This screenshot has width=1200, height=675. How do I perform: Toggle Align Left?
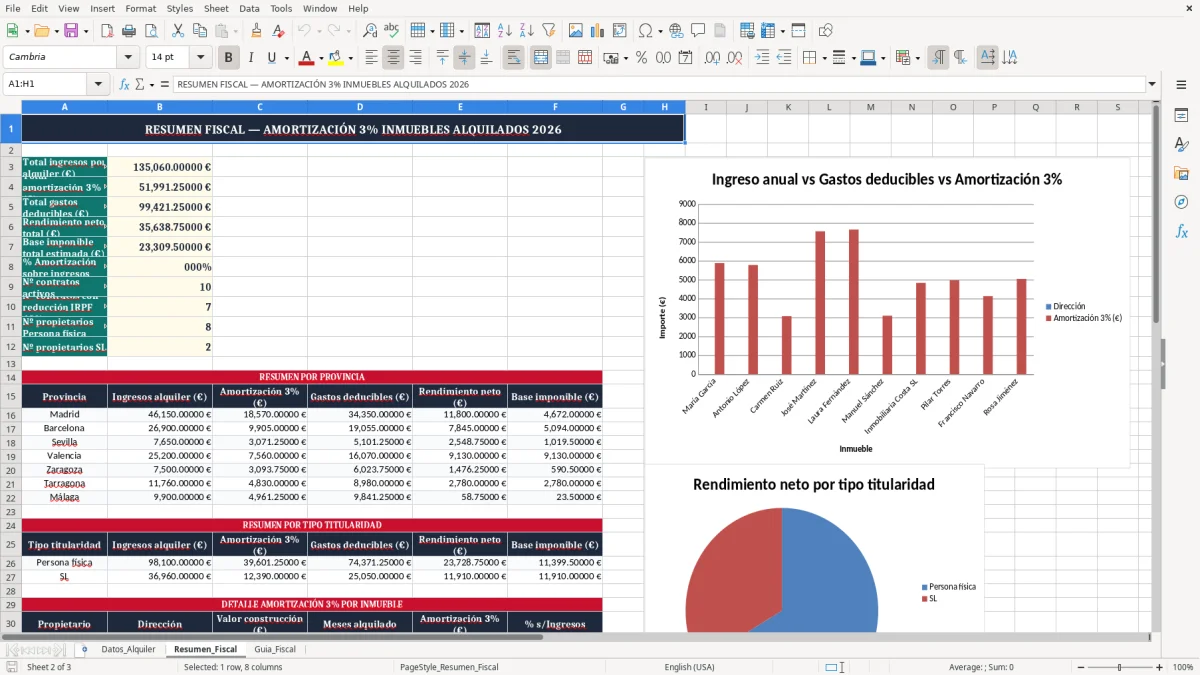pos(372,58)
